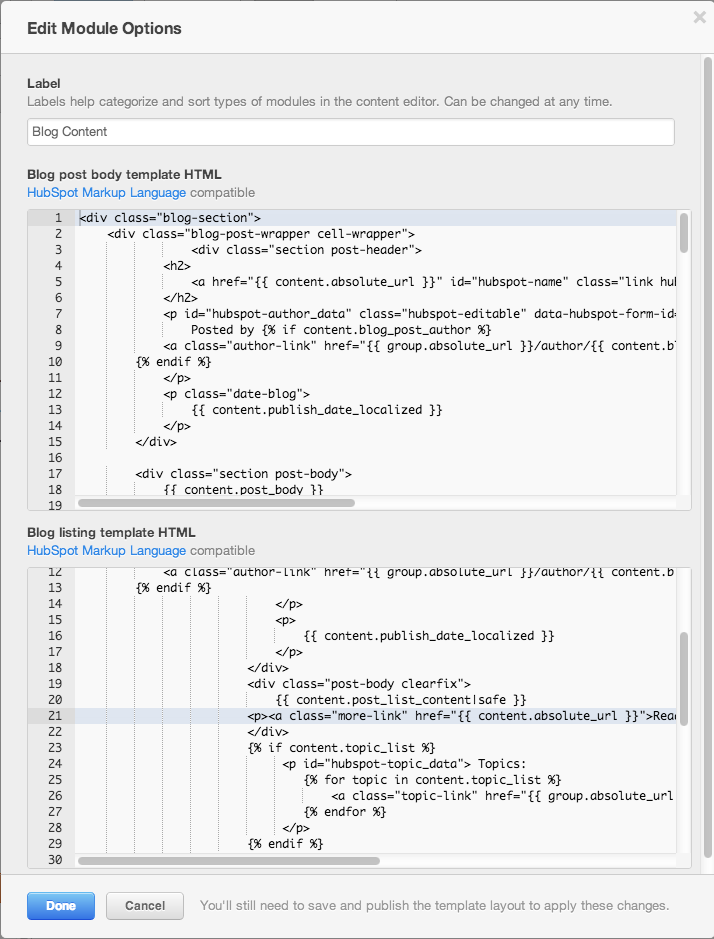The image size is (714, 939).
Task: Click the Posted by line in post body editor
Action: coord(341,330)
